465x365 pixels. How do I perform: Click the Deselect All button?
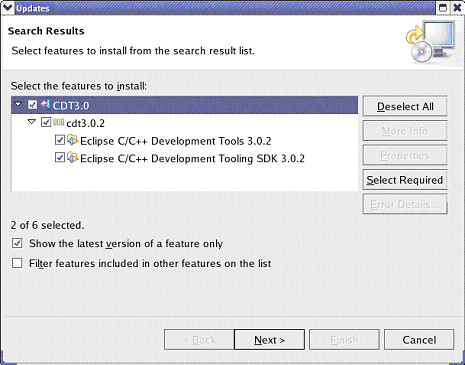pyautogui.click(x=405, y=106)
